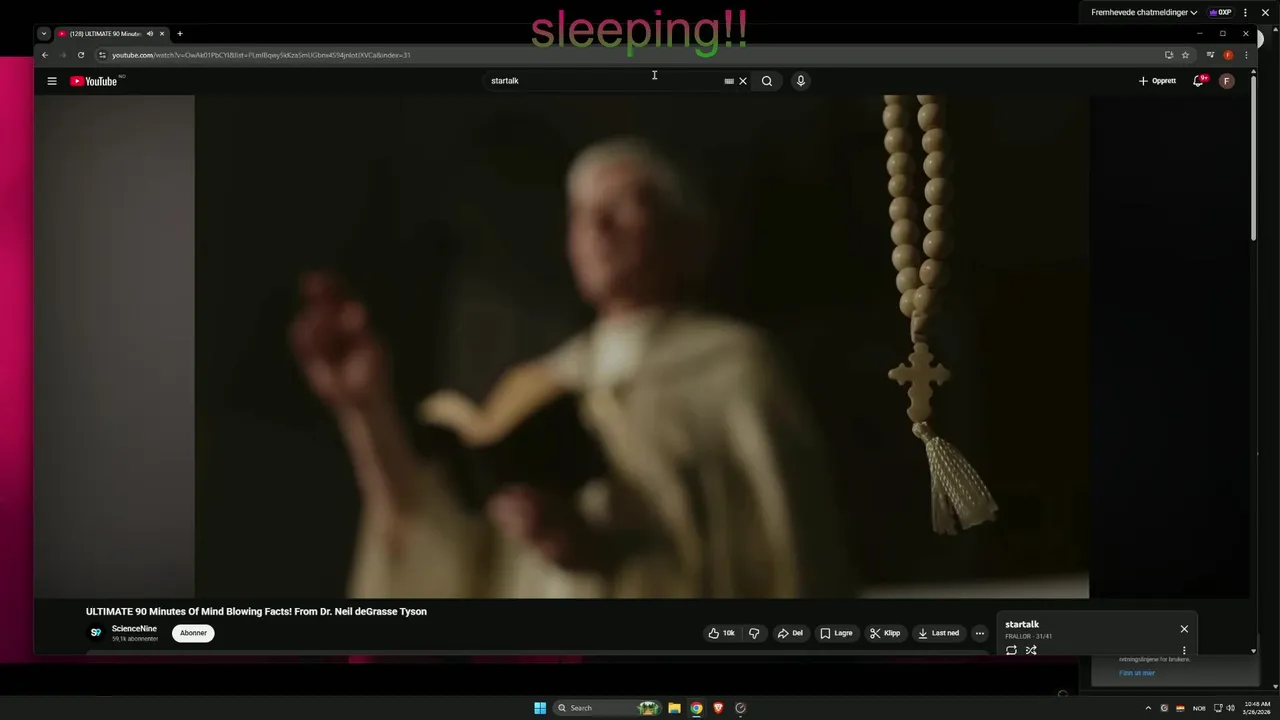Open the Chrome profile avatar
1280x720 pixels.
pyautogui.click(x=1228, y=55)
